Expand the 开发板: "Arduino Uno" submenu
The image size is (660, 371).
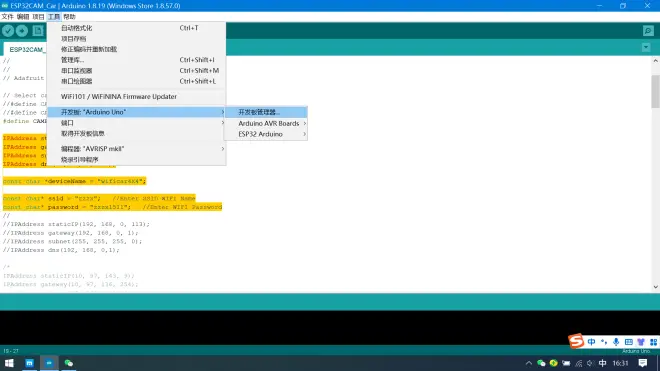point(136,112)
